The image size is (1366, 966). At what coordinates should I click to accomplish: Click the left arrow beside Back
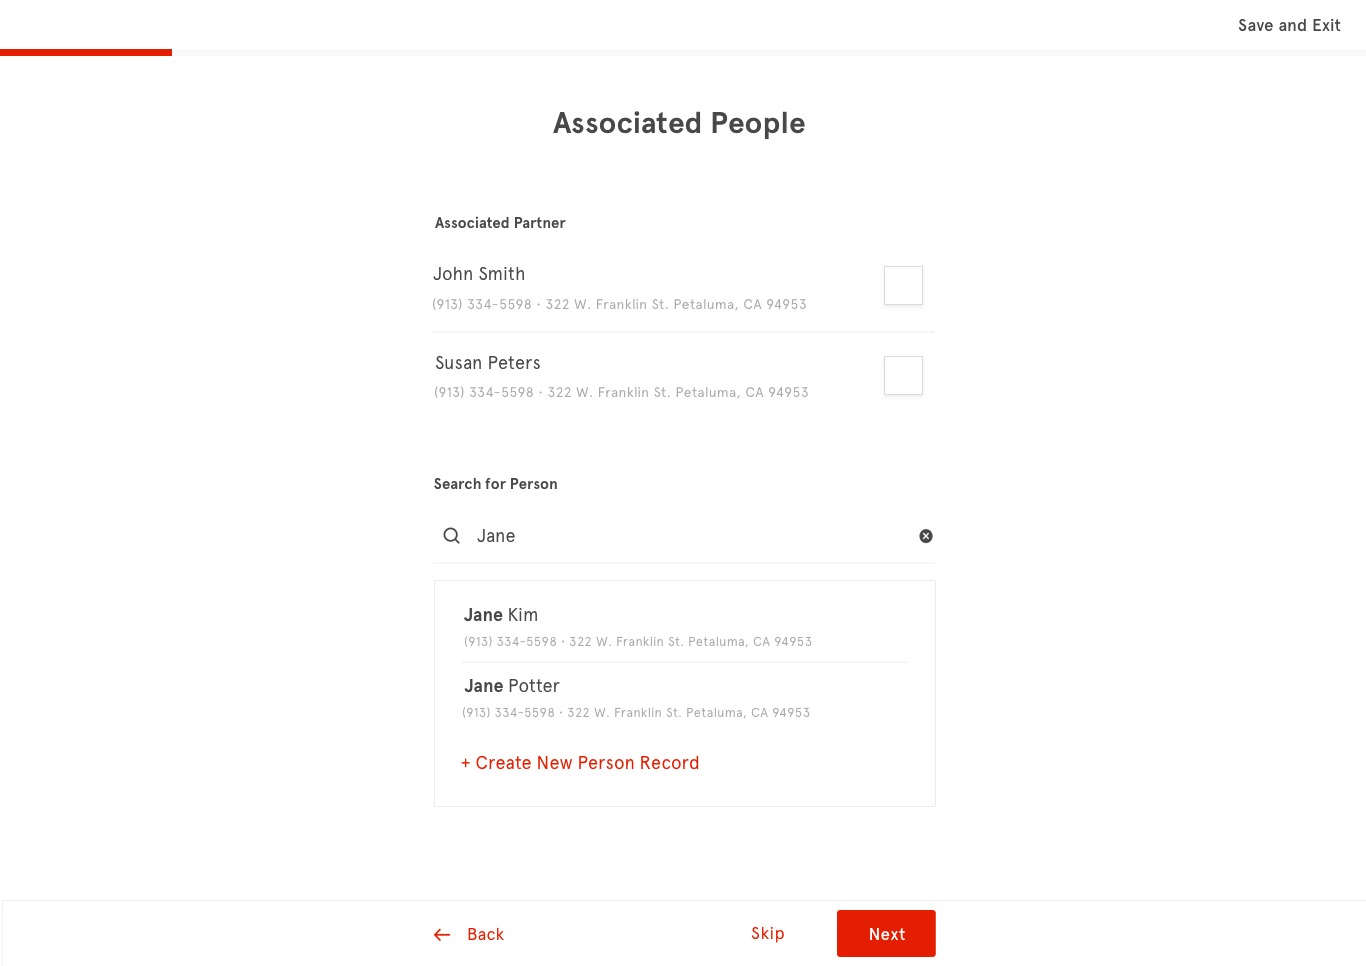pyautogui.click(x=442, y=935)
